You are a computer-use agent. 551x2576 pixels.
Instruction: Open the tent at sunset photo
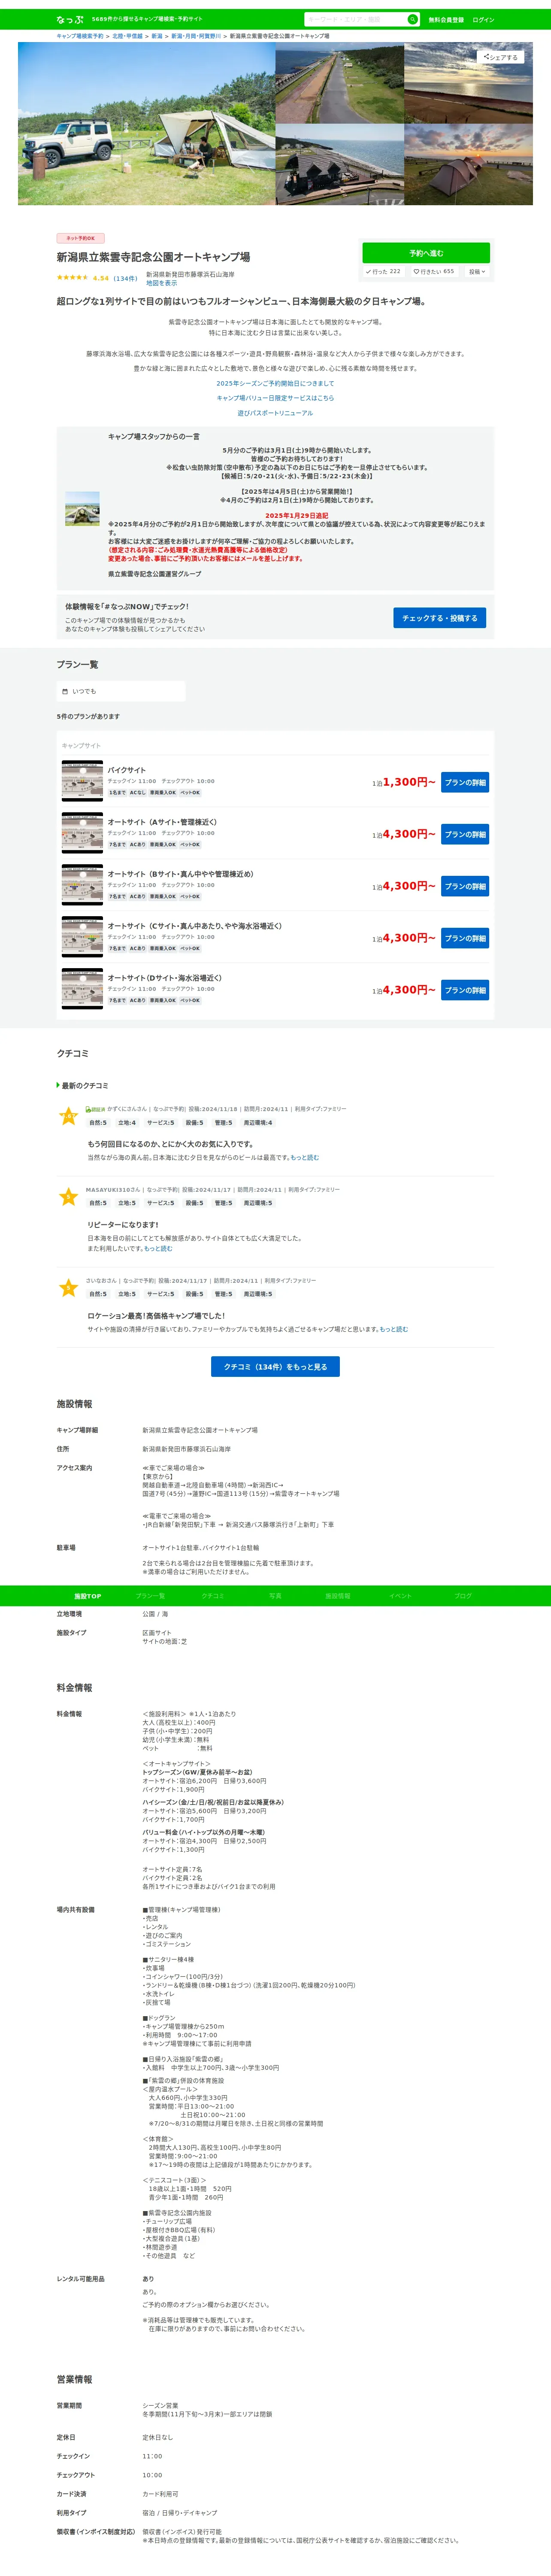point(468,165)
